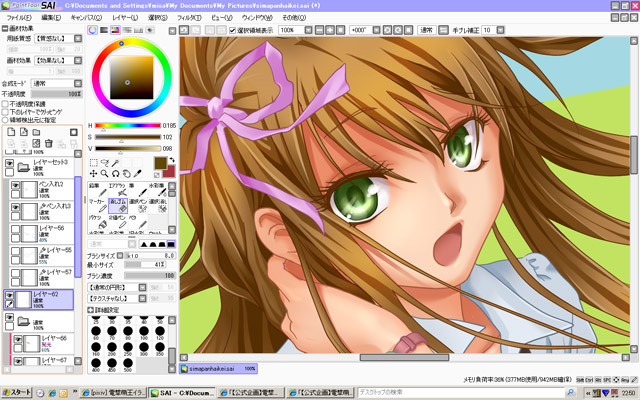Image resolution: width=640 pixels, height=400 pixels.
Task: Show the color wheel panel
Action: (x=93, y=30)
